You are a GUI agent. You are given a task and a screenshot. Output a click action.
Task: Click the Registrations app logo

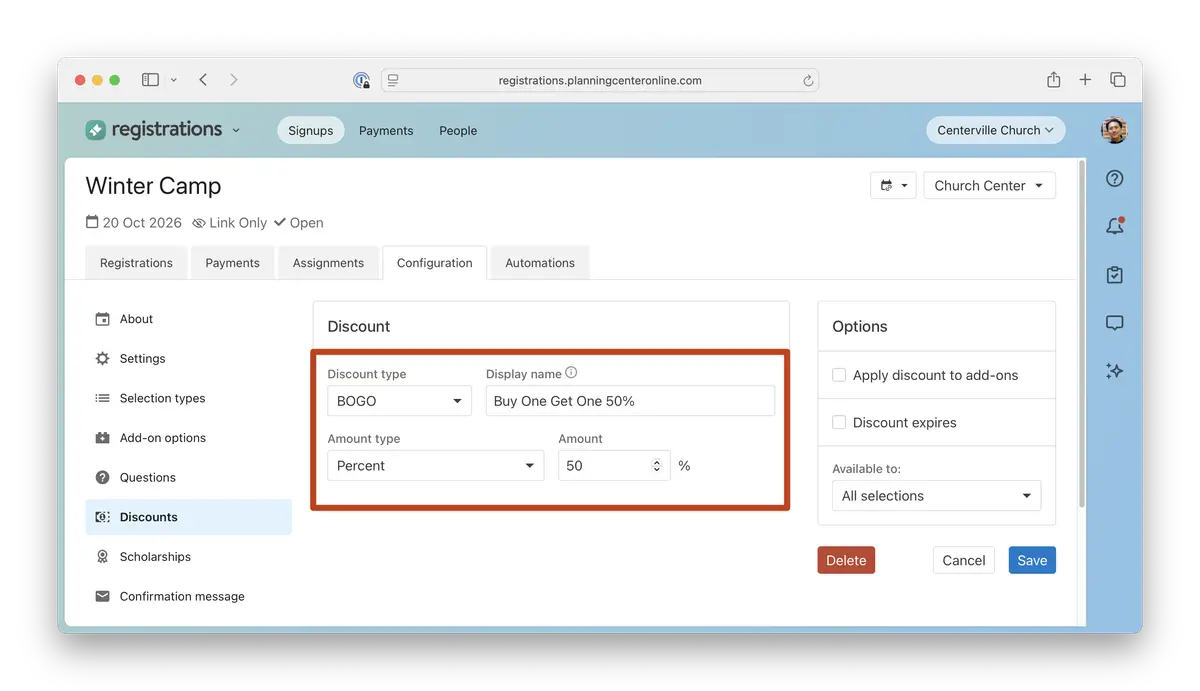154,130
